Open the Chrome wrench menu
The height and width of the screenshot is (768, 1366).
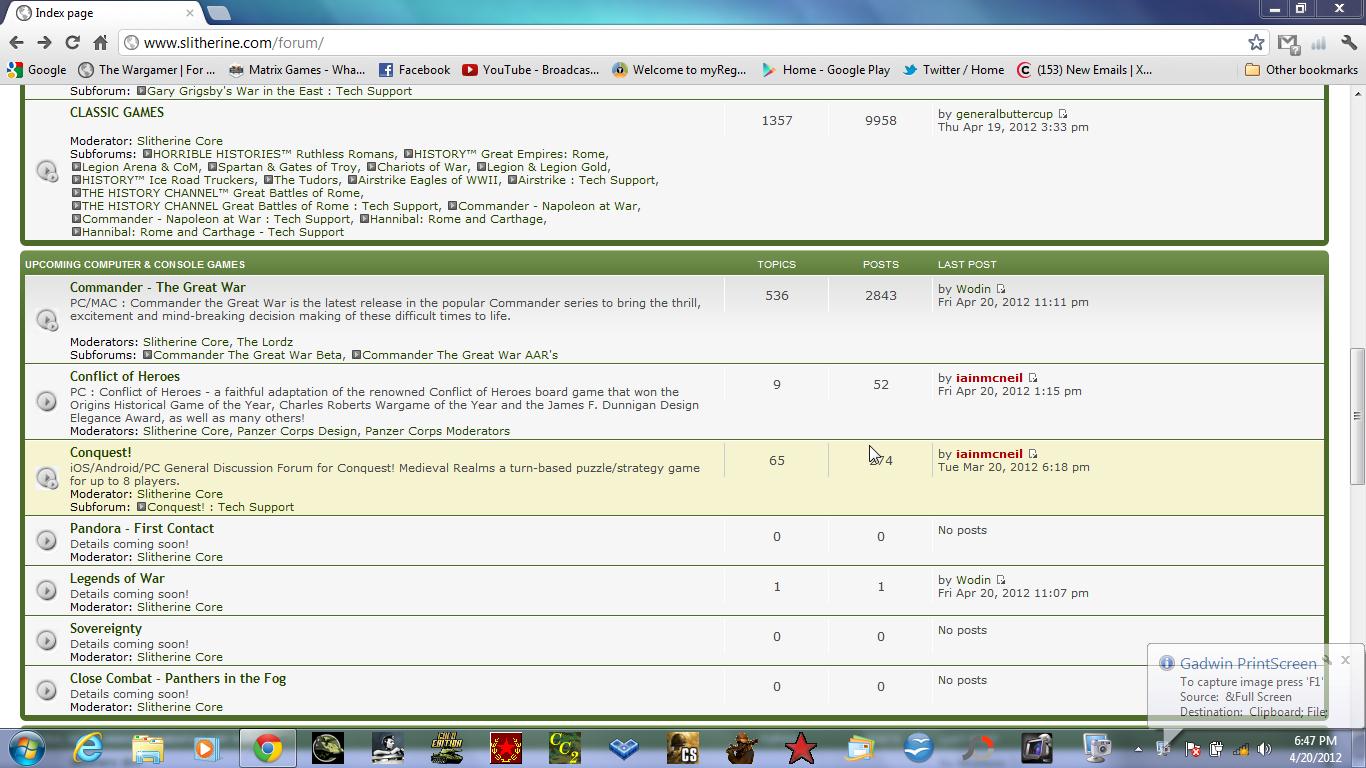(1349, 43)
